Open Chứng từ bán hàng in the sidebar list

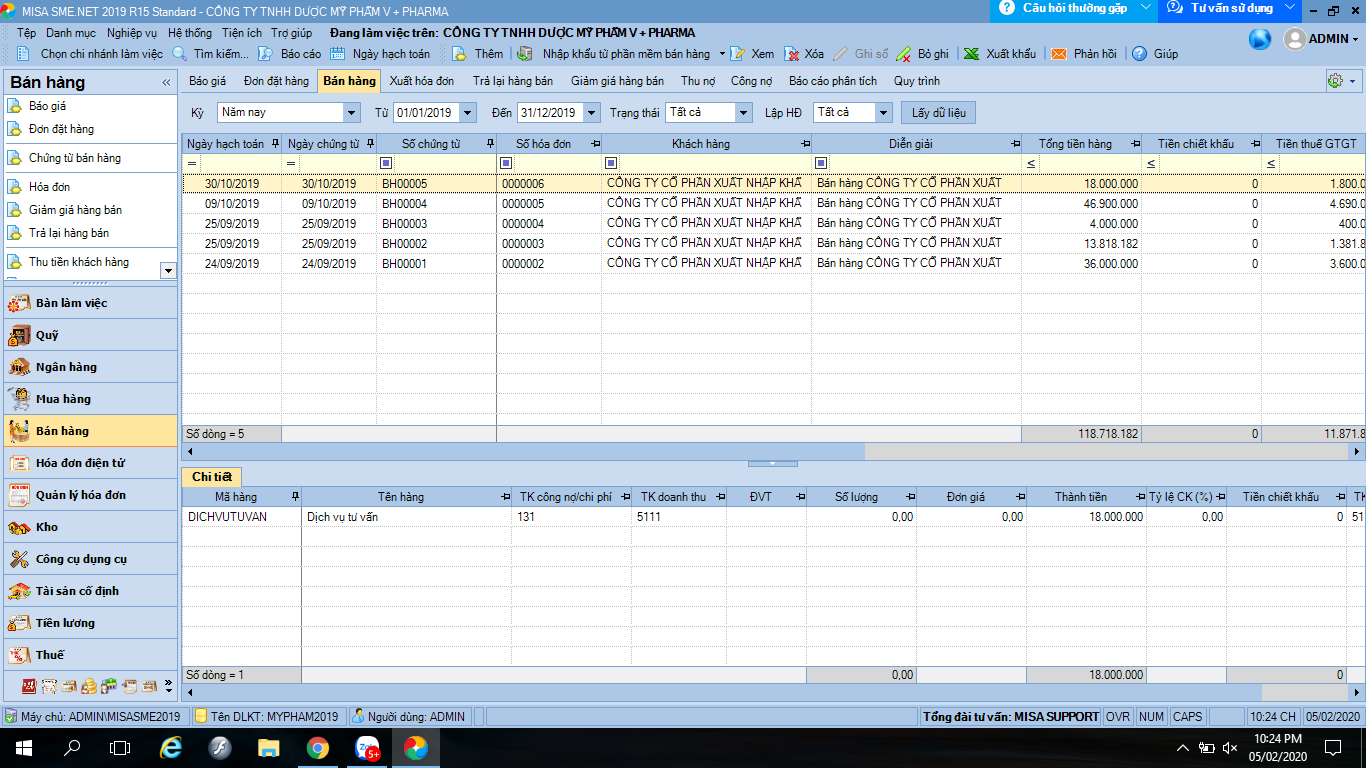coord(75,158)
